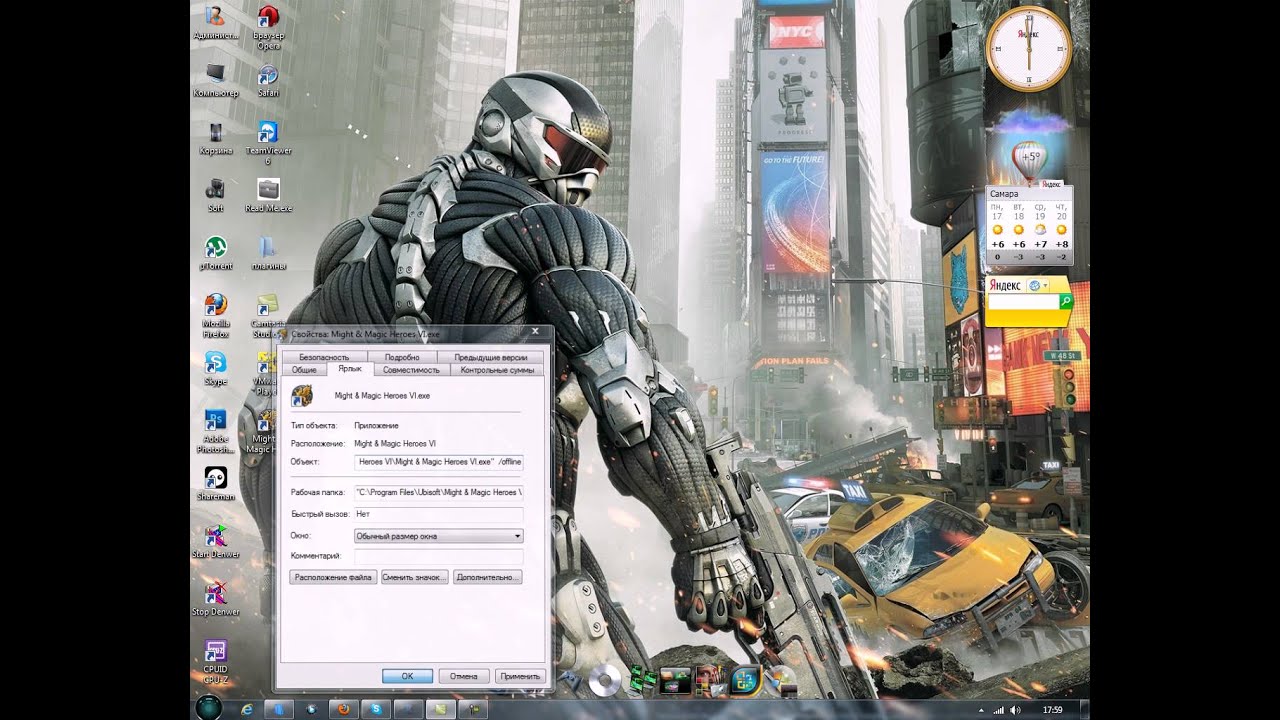Click the Применить apply button
1280x720 pixels.
pos(520,676)
